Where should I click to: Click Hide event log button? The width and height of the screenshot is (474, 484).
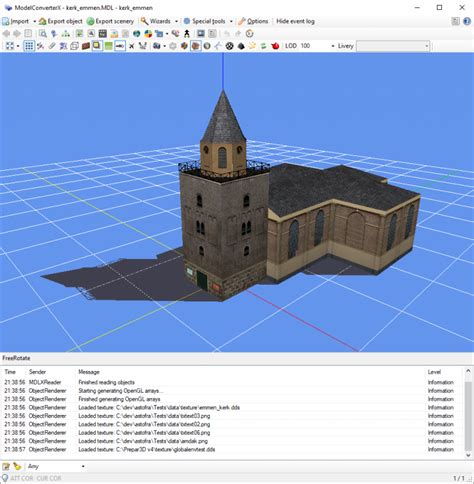tap(295, 21)
